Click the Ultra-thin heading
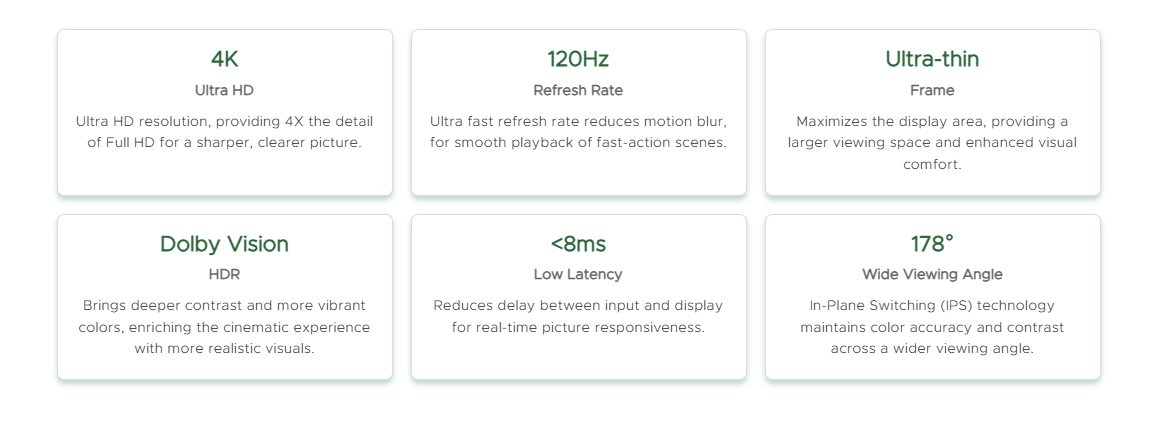Screen dimensions: 1156x424 [x=932, y=59]
